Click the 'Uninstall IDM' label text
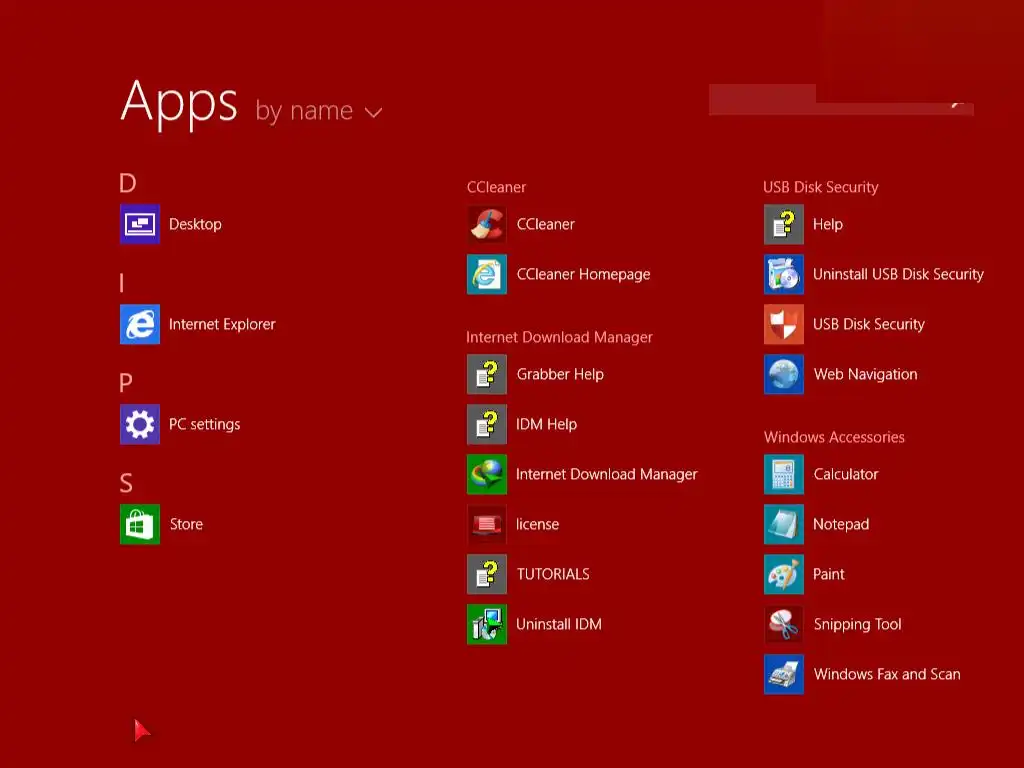The height and width of the screenshot is (768, 1024). coord(559,624)
